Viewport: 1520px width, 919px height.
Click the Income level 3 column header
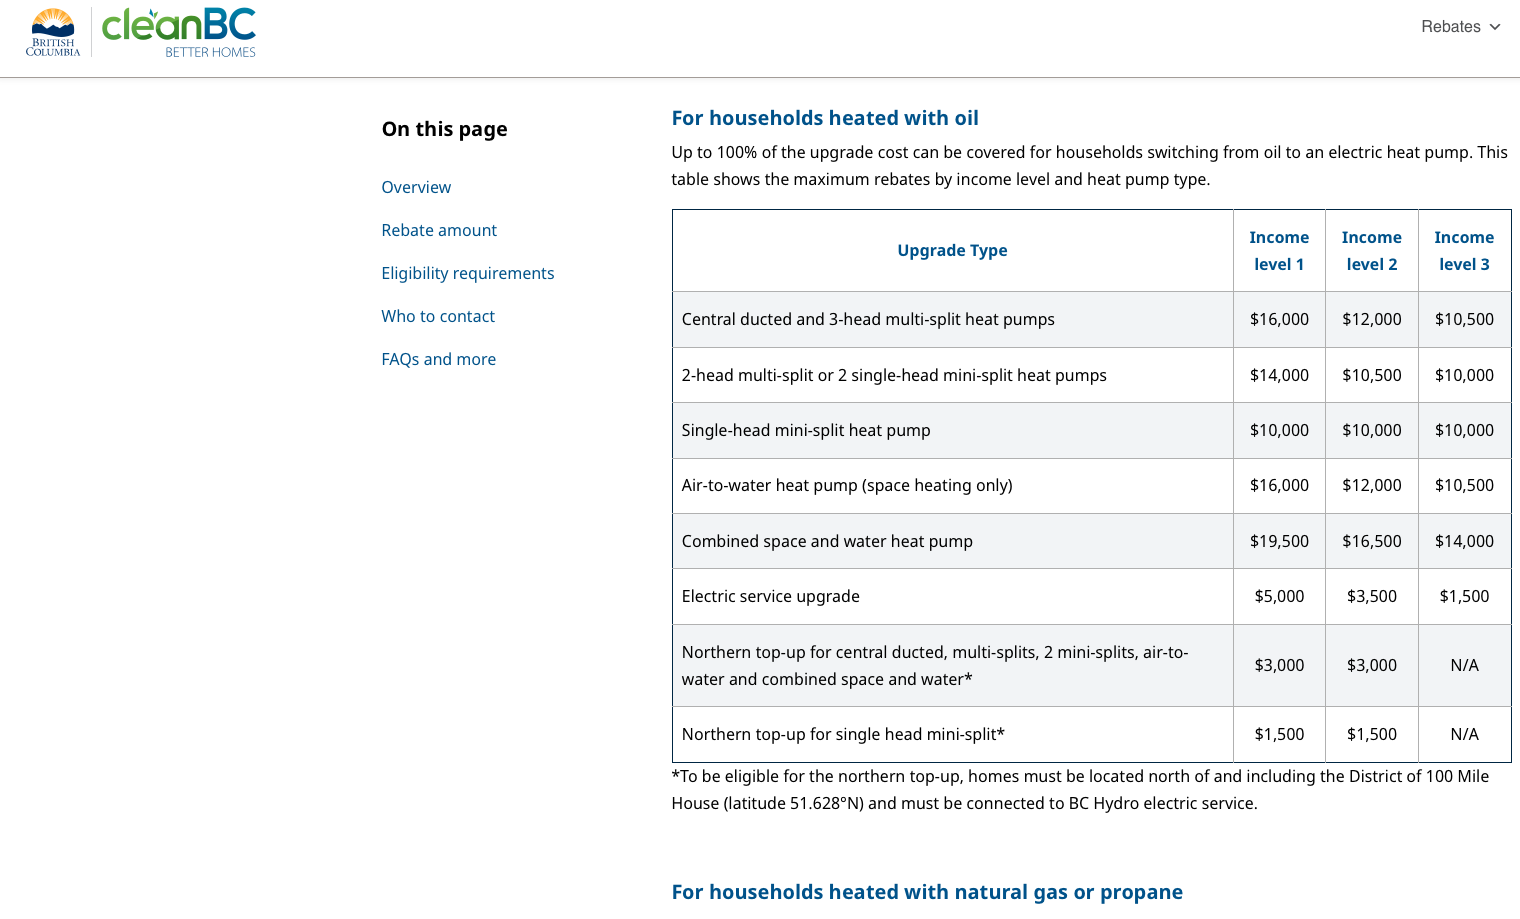[x=1464, y=250]
